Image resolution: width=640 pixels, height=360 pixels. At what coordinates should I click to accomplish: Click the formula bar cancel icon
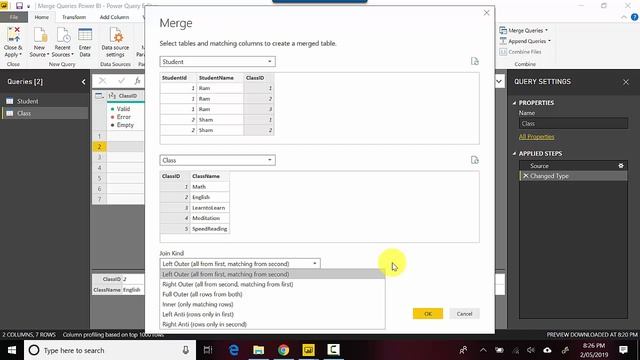102,81
